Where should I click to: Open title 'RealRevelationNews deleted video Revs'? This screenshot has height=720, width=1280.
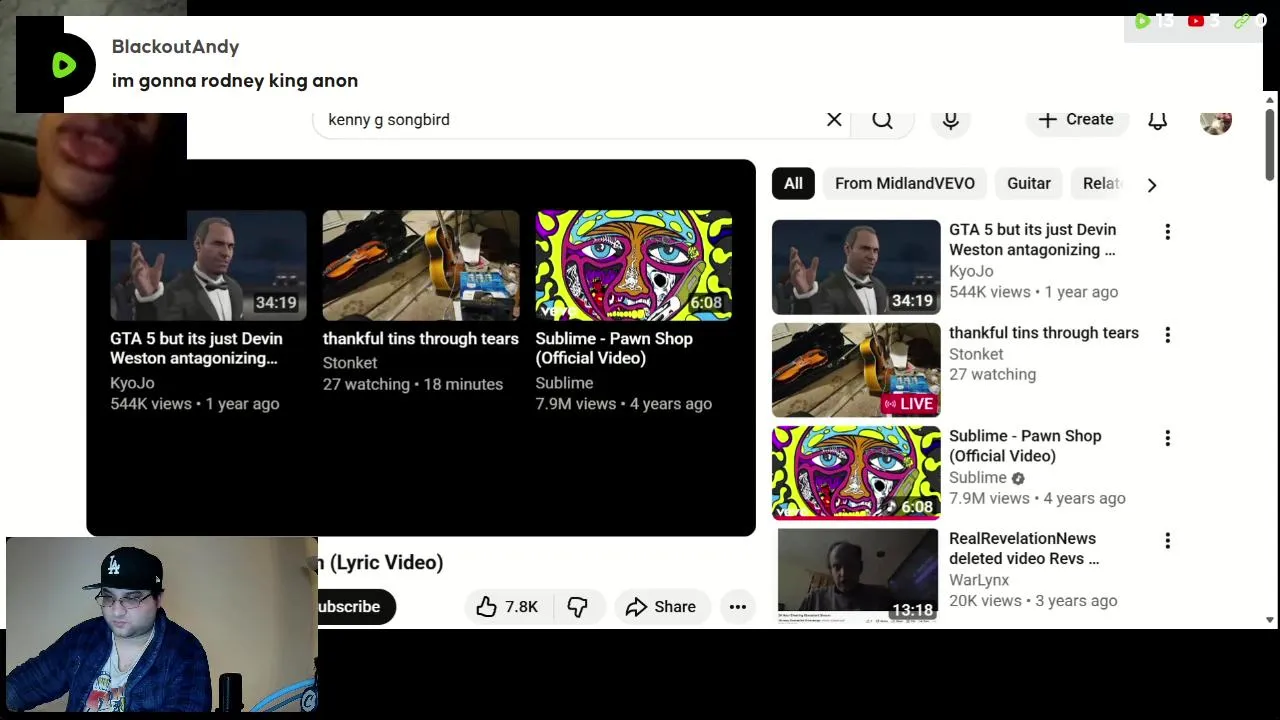coord(1024,549)
